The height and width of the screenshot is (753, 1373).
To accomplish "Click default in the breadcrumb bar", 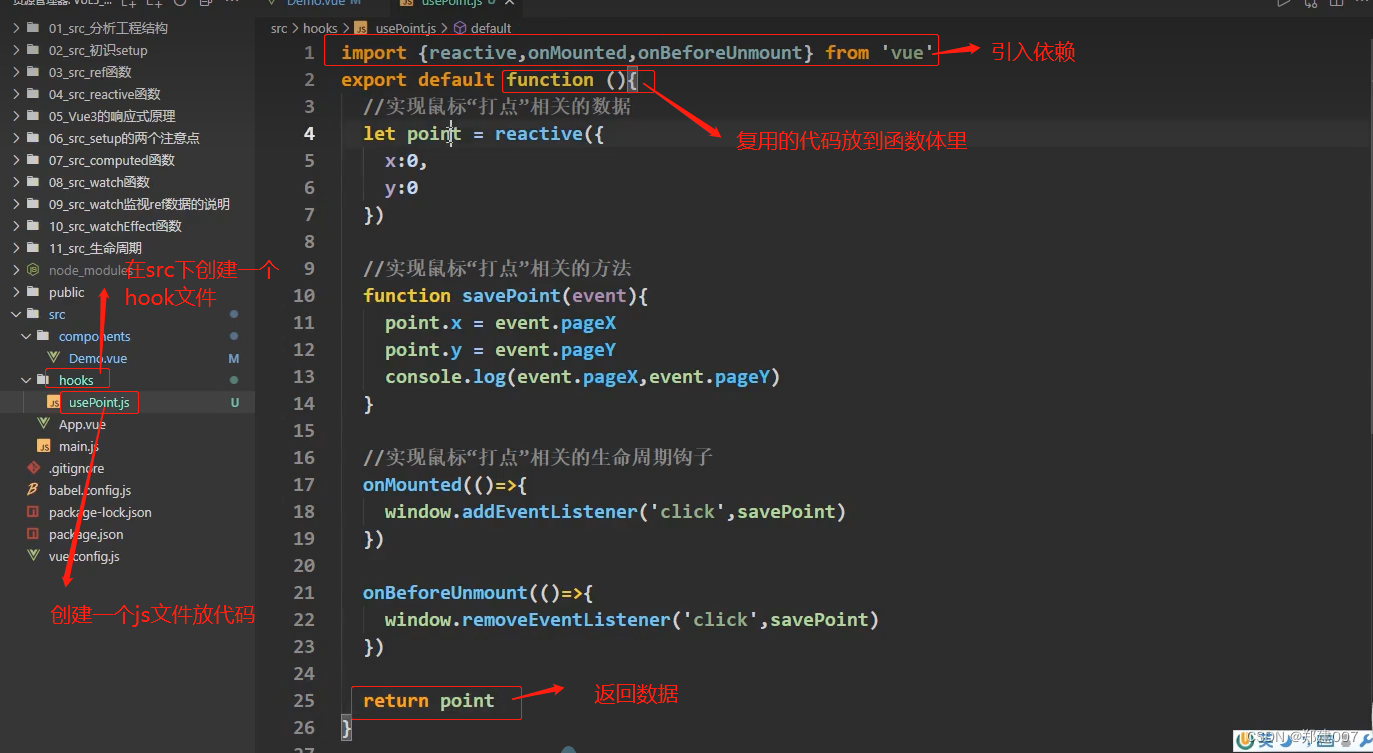I will (490, 28).
